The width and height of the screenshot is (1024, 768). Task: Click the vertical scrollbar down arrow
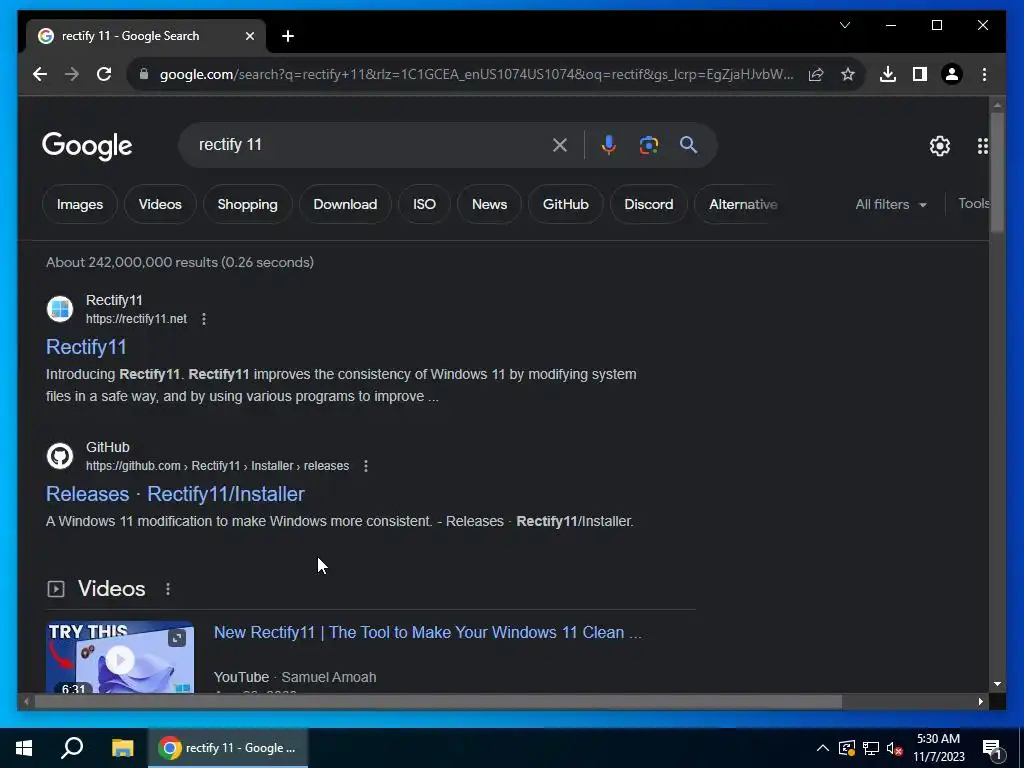997,684
